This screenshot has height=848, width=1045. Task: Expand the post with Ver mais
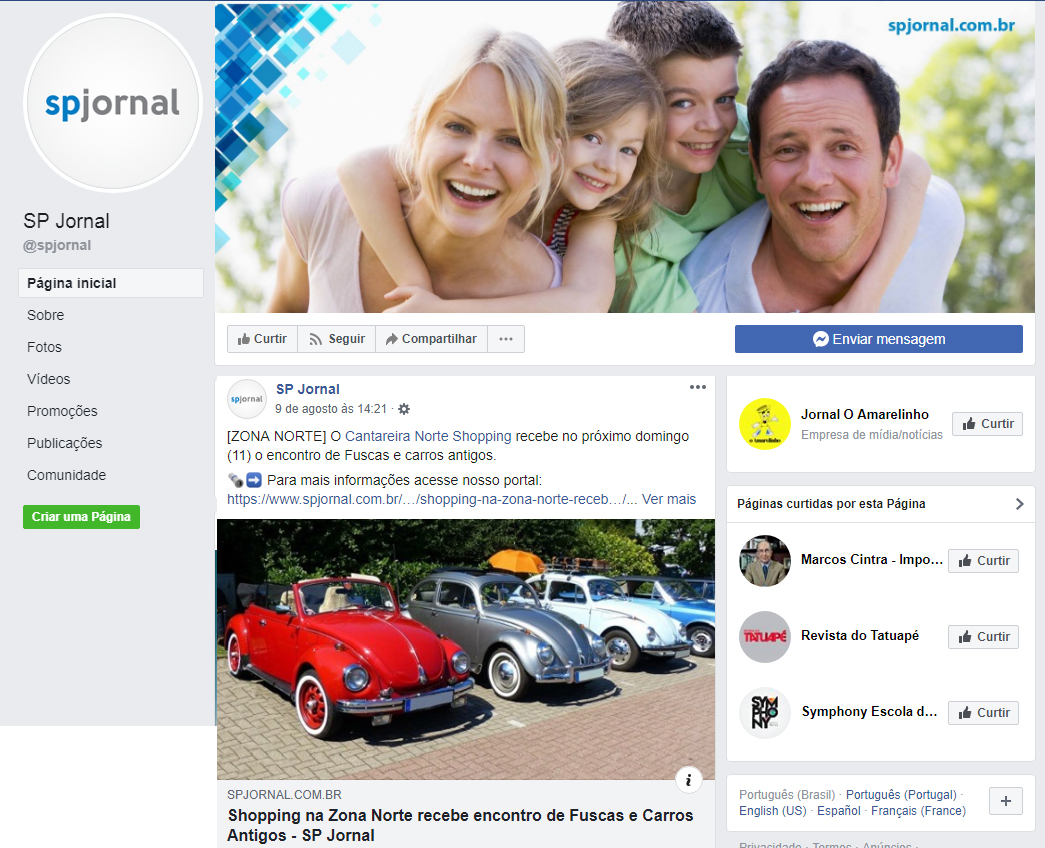click(668, 499)
